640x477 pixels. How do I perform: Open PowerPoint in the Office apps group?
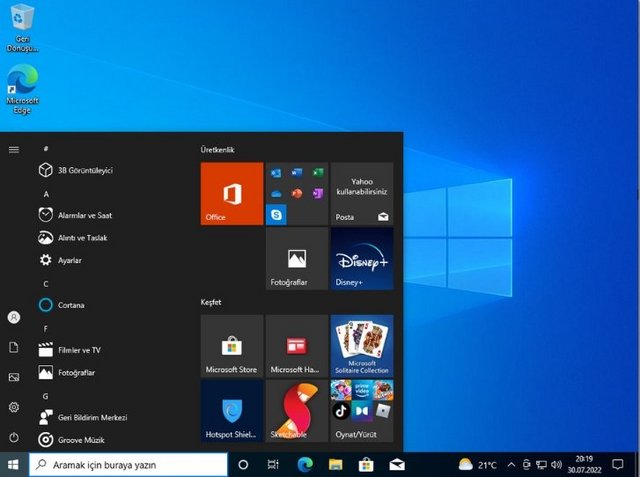(x=297, y=193)
